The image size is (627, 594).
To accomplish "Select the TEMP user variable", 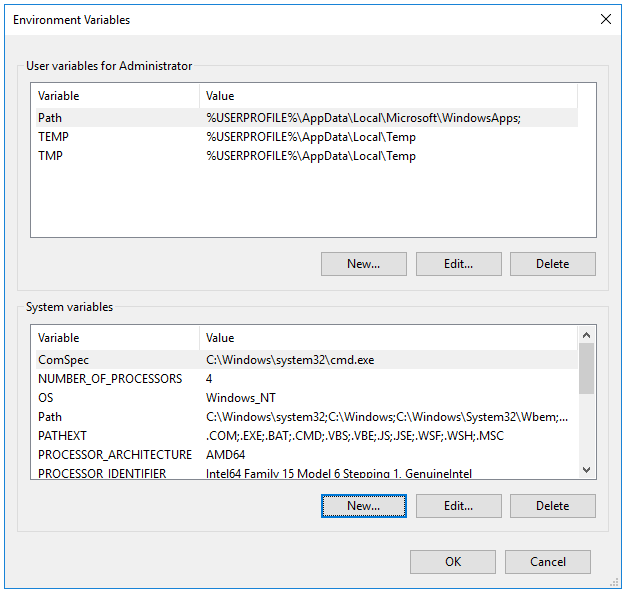I will coord(307,137).
